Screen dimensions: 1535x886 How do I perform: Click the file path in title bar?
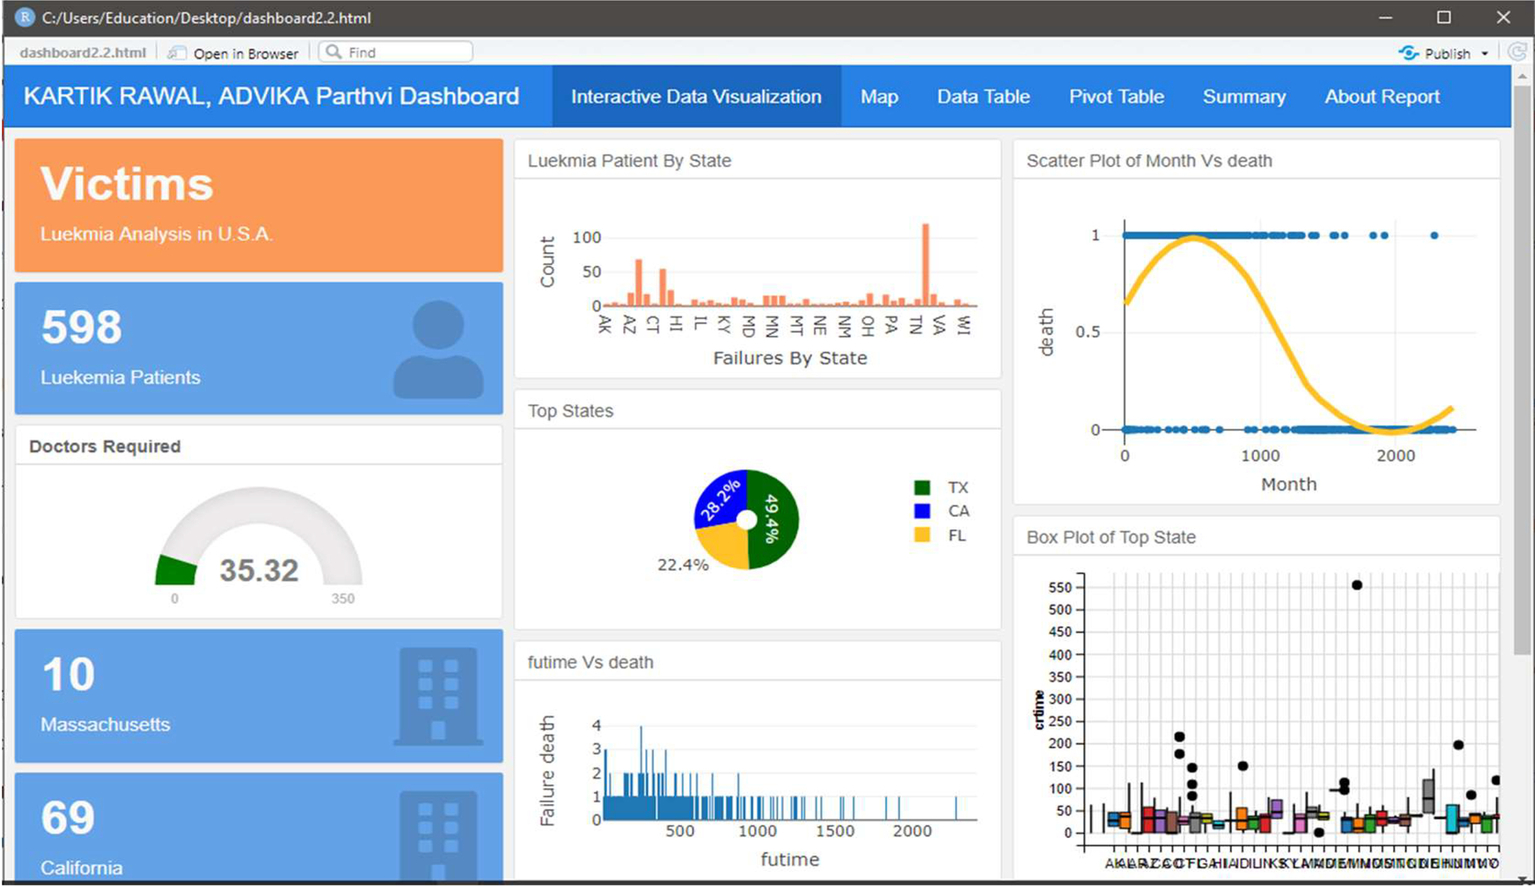pos(207,18)
